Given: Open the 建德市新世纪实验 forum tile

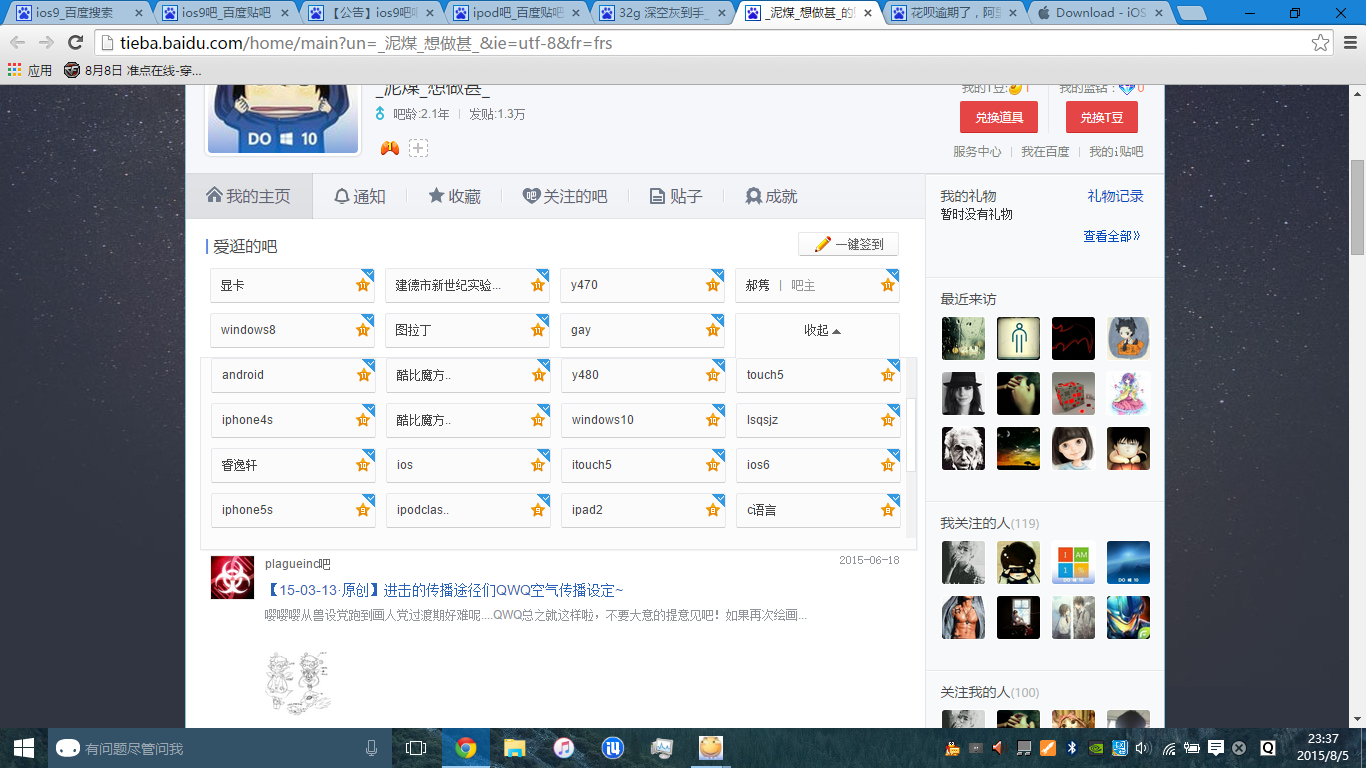Looking at the screenshot, I should [x=468, y=285].
